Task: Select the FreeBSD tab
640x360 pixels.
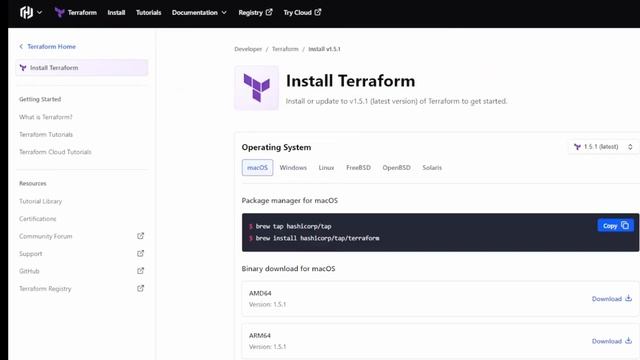Action: coord(358,168)
